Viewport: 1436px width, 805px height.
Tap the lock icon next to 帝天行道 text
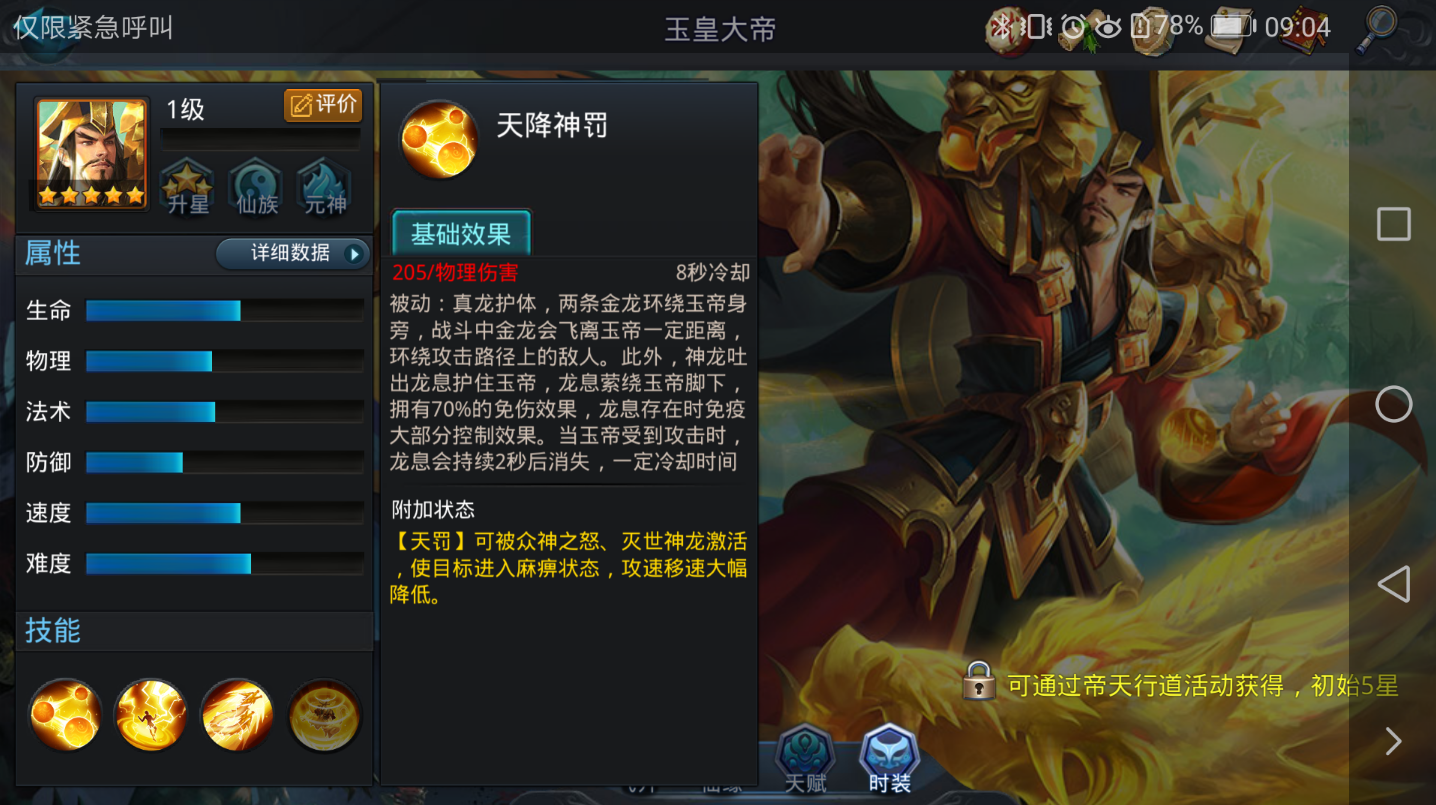click(x=979, y=682)
